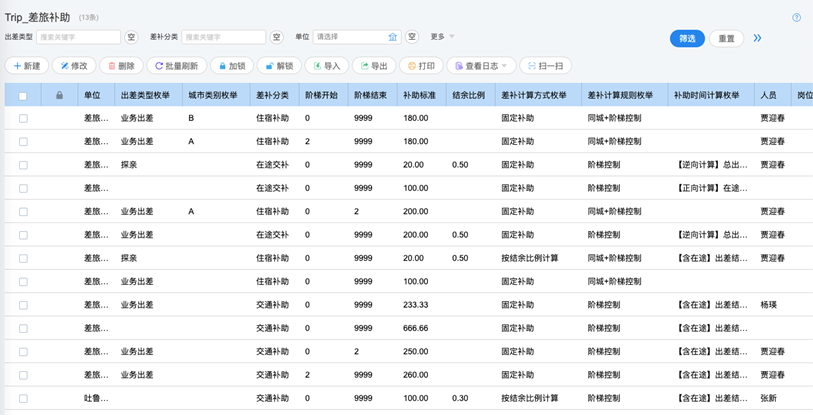Expand the 更多 filter dropdown
This screenshot has width=813, height=415.
[442, 37]
